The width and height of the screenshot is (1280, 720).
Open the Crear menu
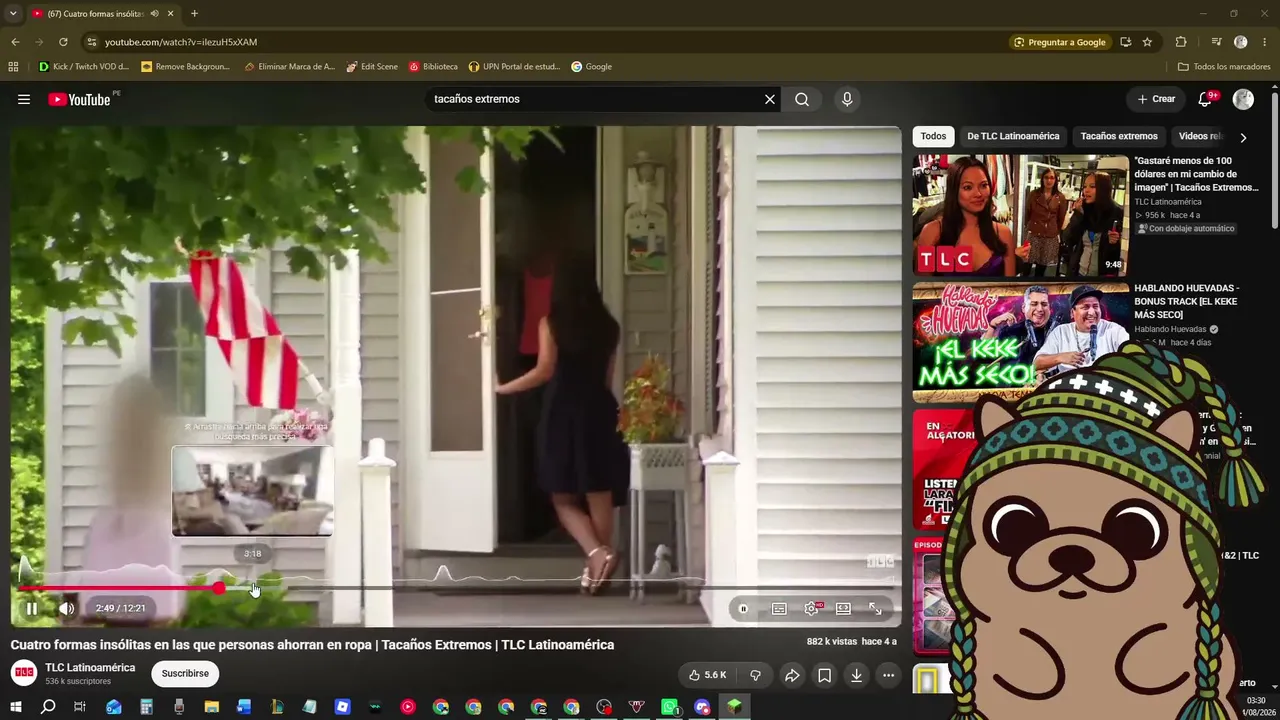(x=1156, y=99)
